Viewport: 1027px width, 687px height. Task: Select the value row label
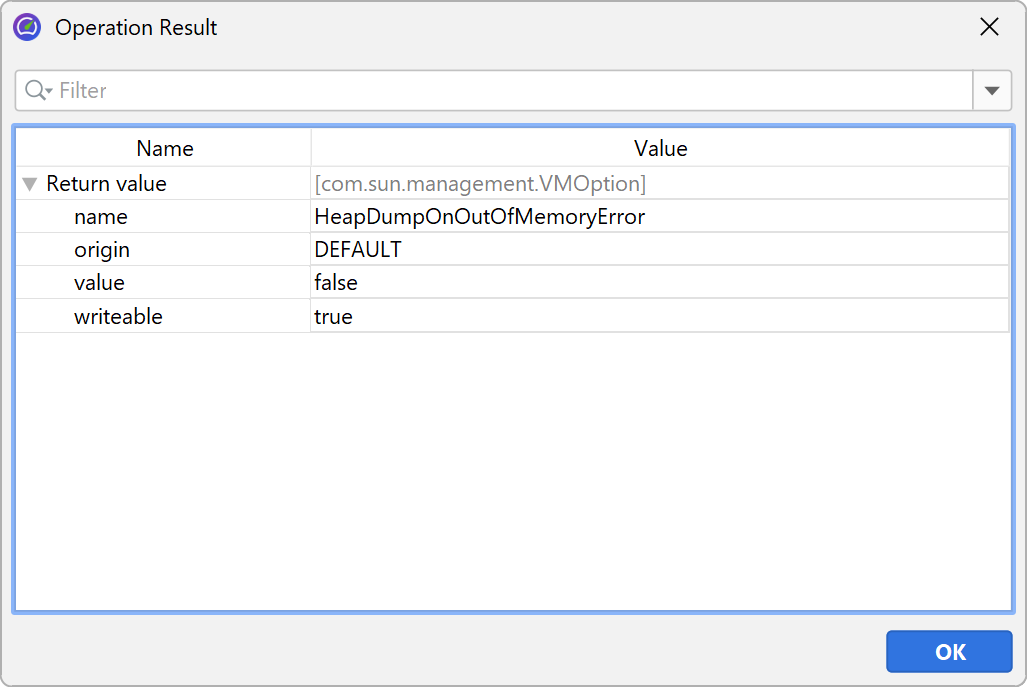[x=99, y=283]
